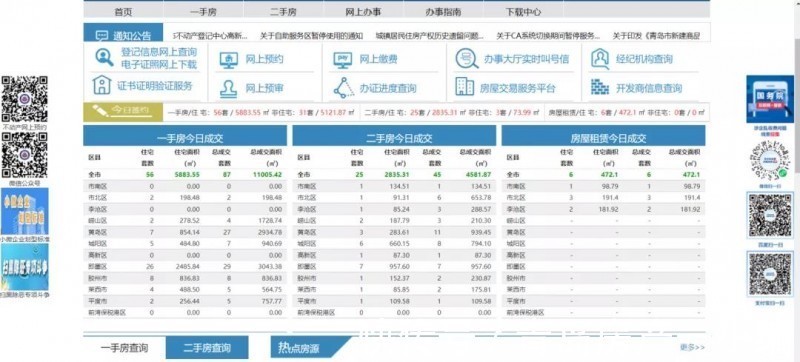Open the 首页 navigation tab
Image resolution: width=800 pixels, height=362 pixels.
tap(123, 11)
